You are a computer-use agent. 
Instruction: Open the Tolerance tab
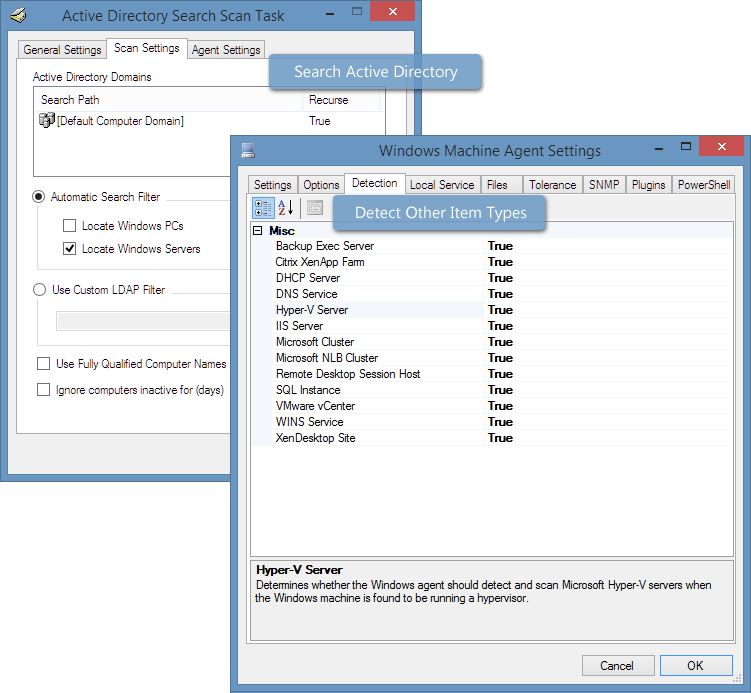click(552, 185)
